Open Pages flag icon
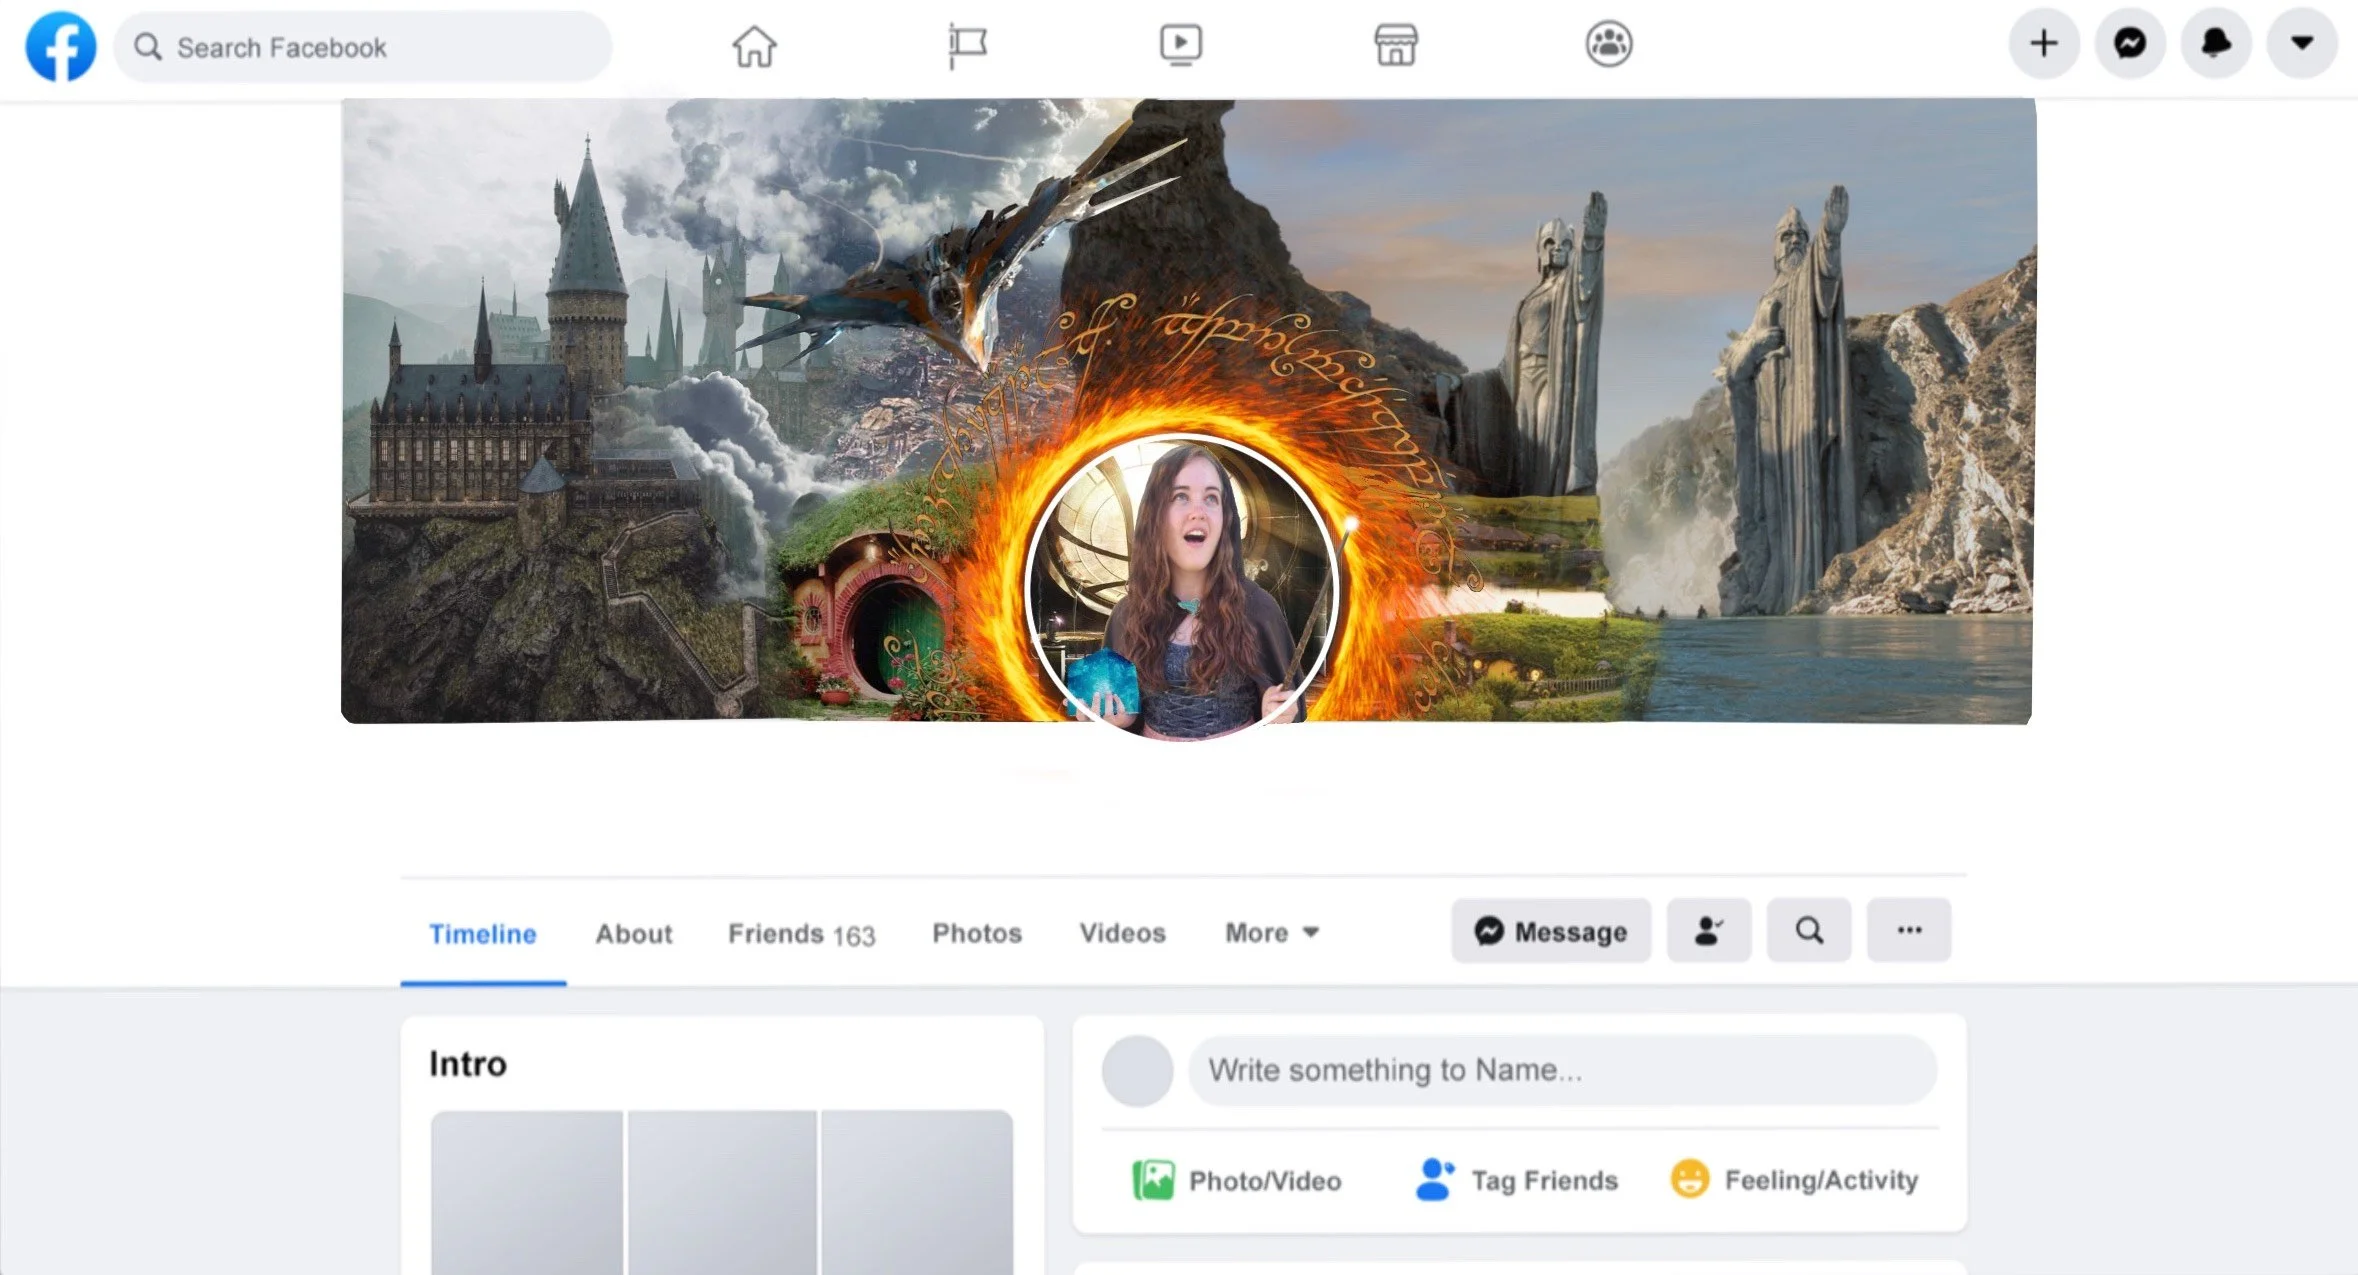Viewport: 2358px width, 1275px height. pyautogui.click(x=967, y=46)
